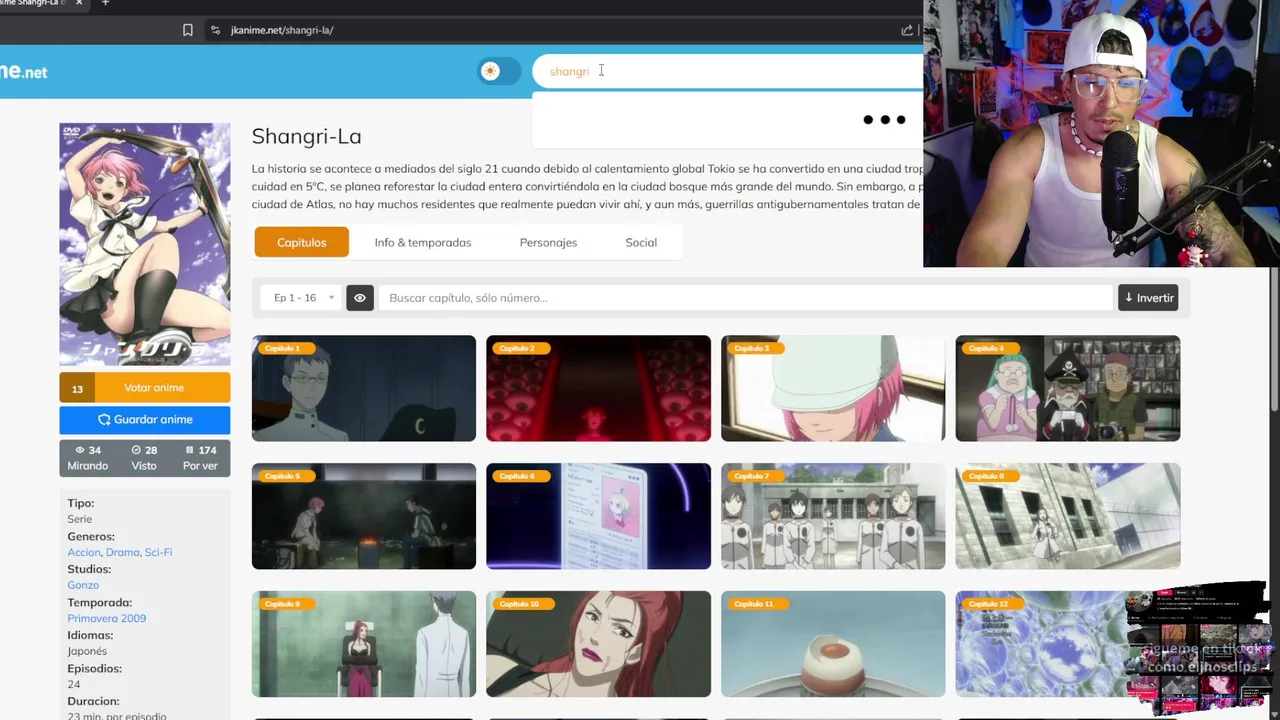Viewport: 1280px width, 720px height.
Task: Open the Sci-Fi genre link
Action: (158, 552)
